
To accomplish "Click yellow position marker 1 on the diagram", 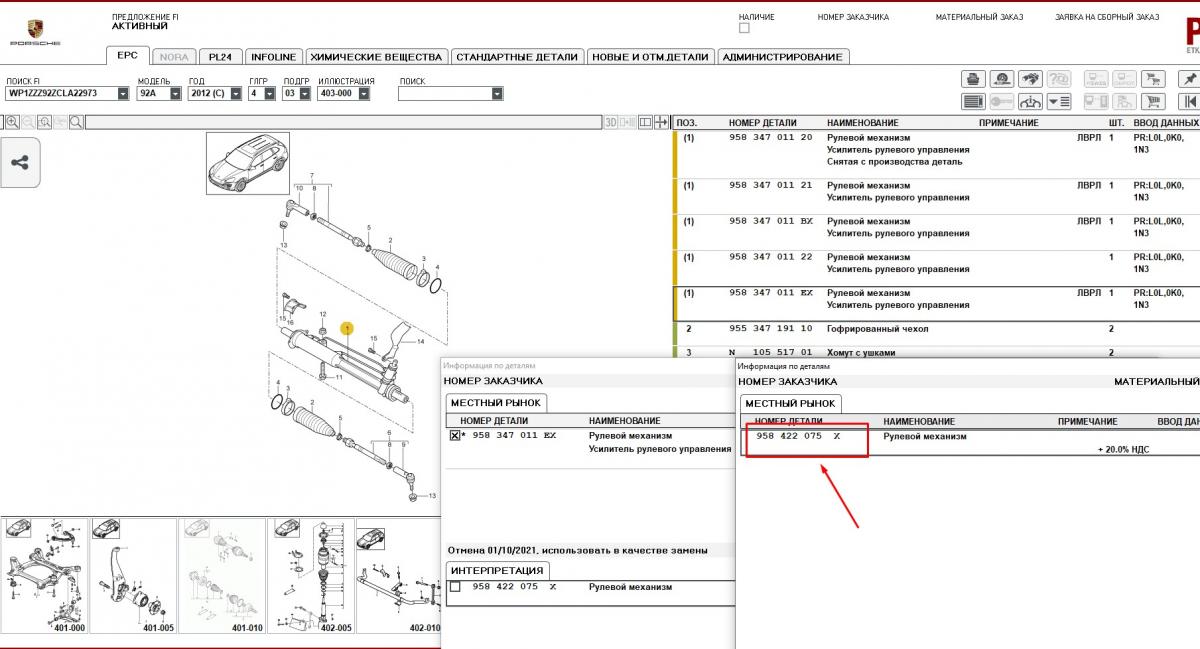I will tap(346, 328).
